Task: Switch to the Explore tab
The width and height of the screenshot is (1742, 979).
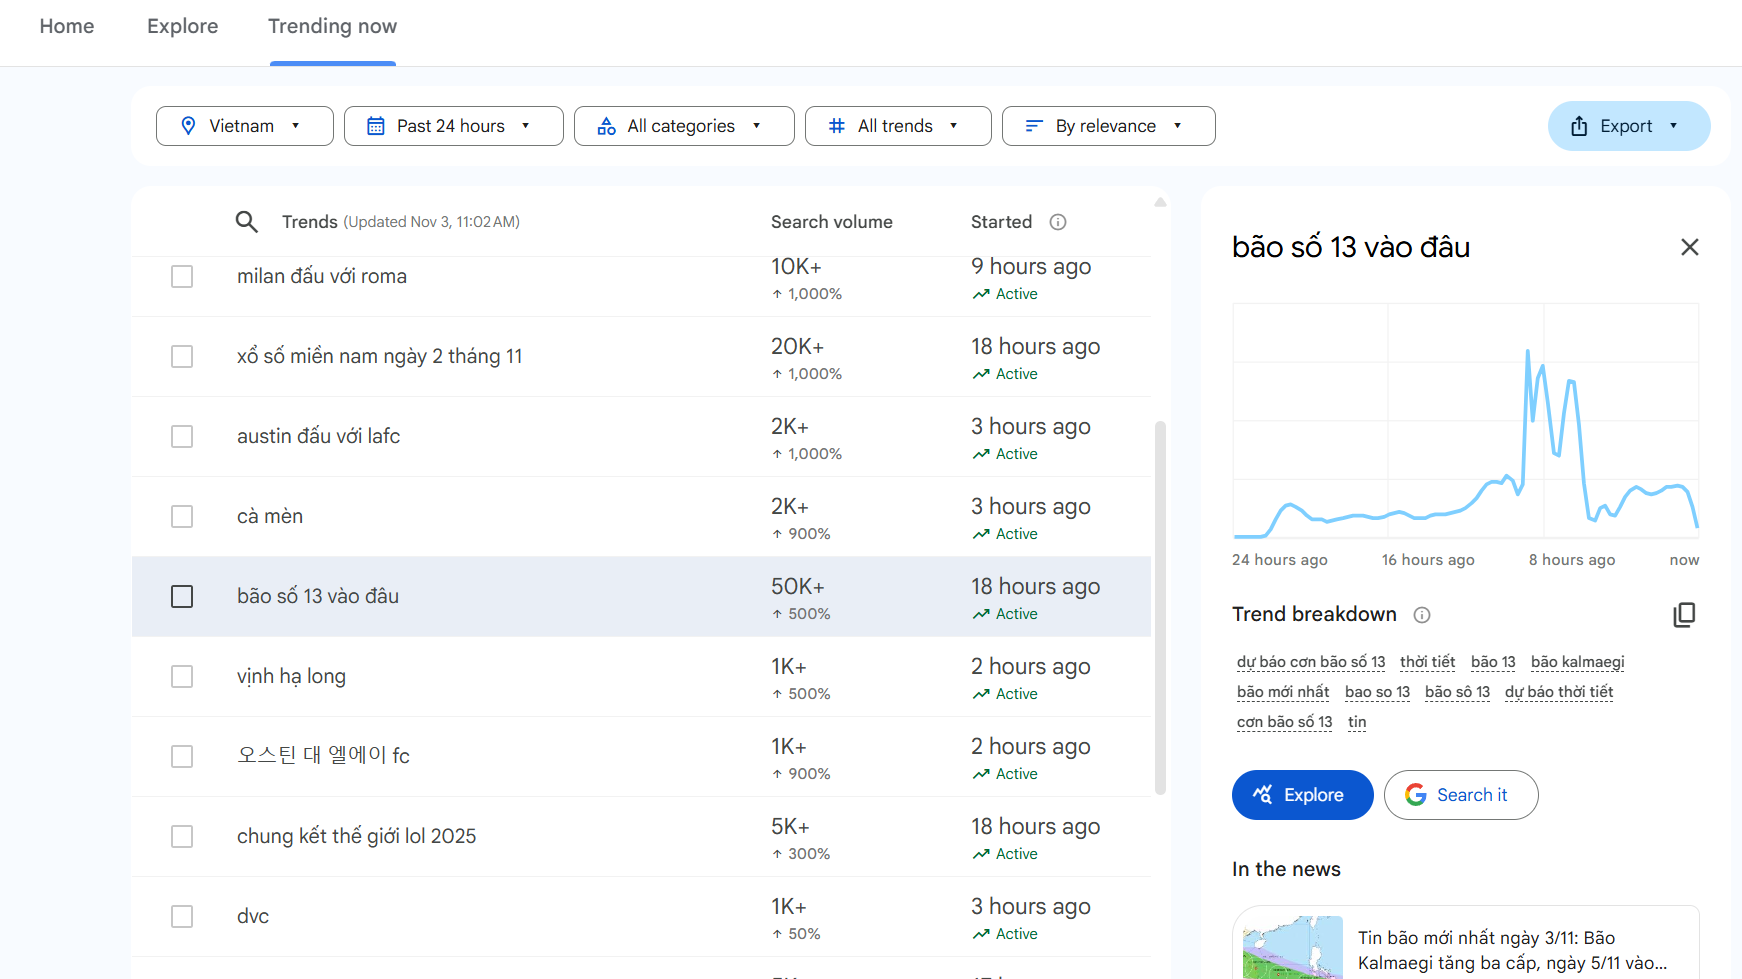Action: 182,26
